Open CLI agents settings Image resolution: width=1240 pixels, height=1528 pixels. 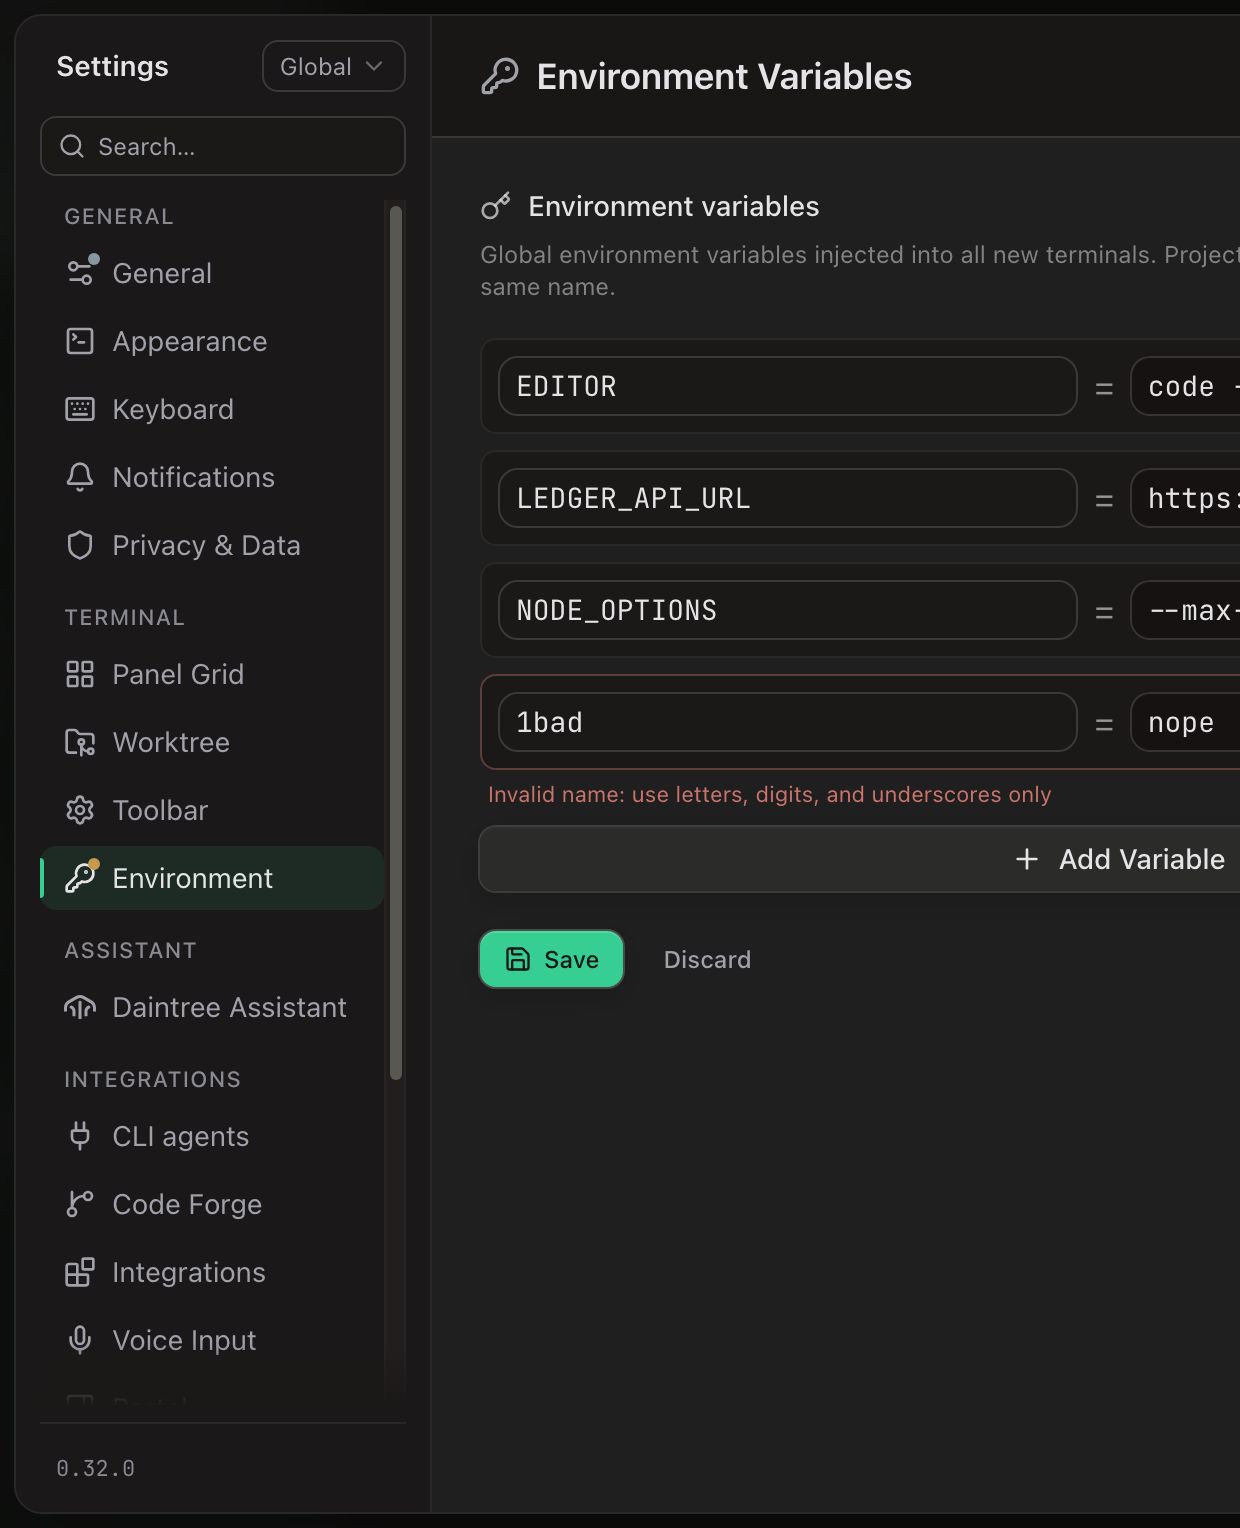pos(212,1136)
